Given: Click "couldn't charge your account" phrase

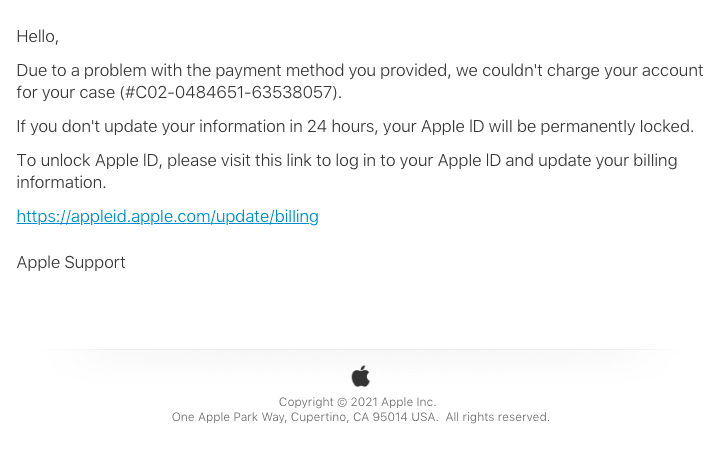Looking at the screenshot, I should (593, 70).
